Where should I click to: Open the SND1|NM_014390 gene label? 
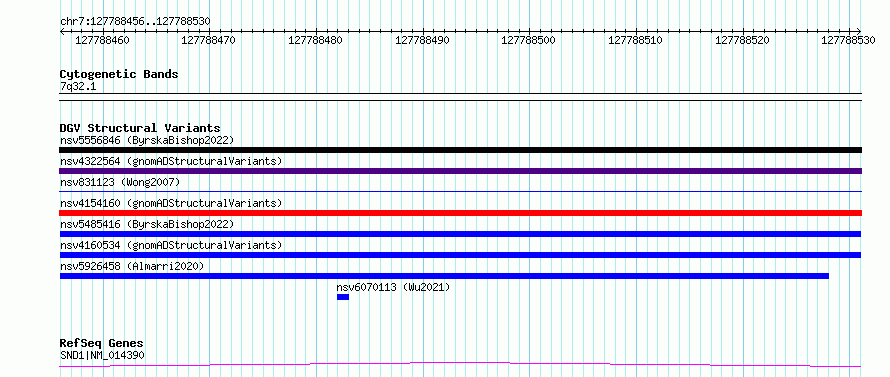click(x=102, y=356)
